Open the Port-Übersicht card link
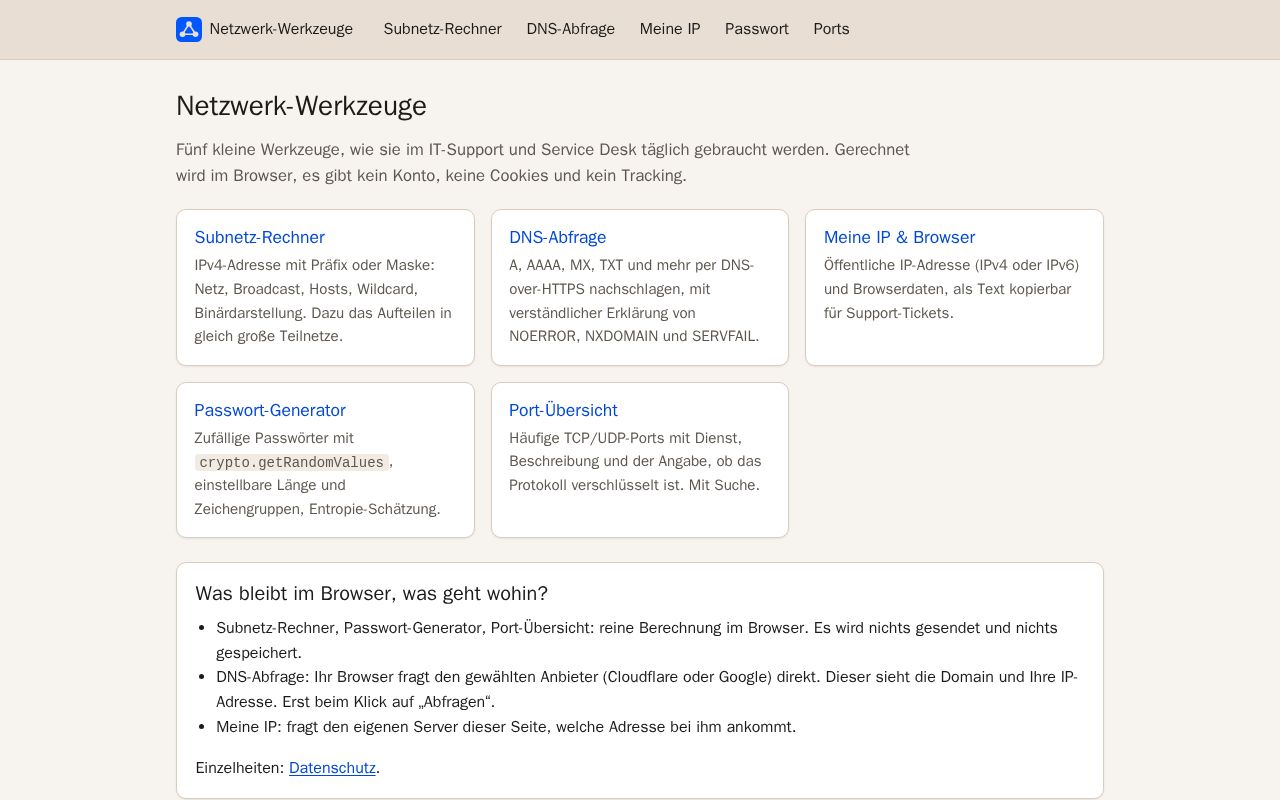 (x=563, y=410)
